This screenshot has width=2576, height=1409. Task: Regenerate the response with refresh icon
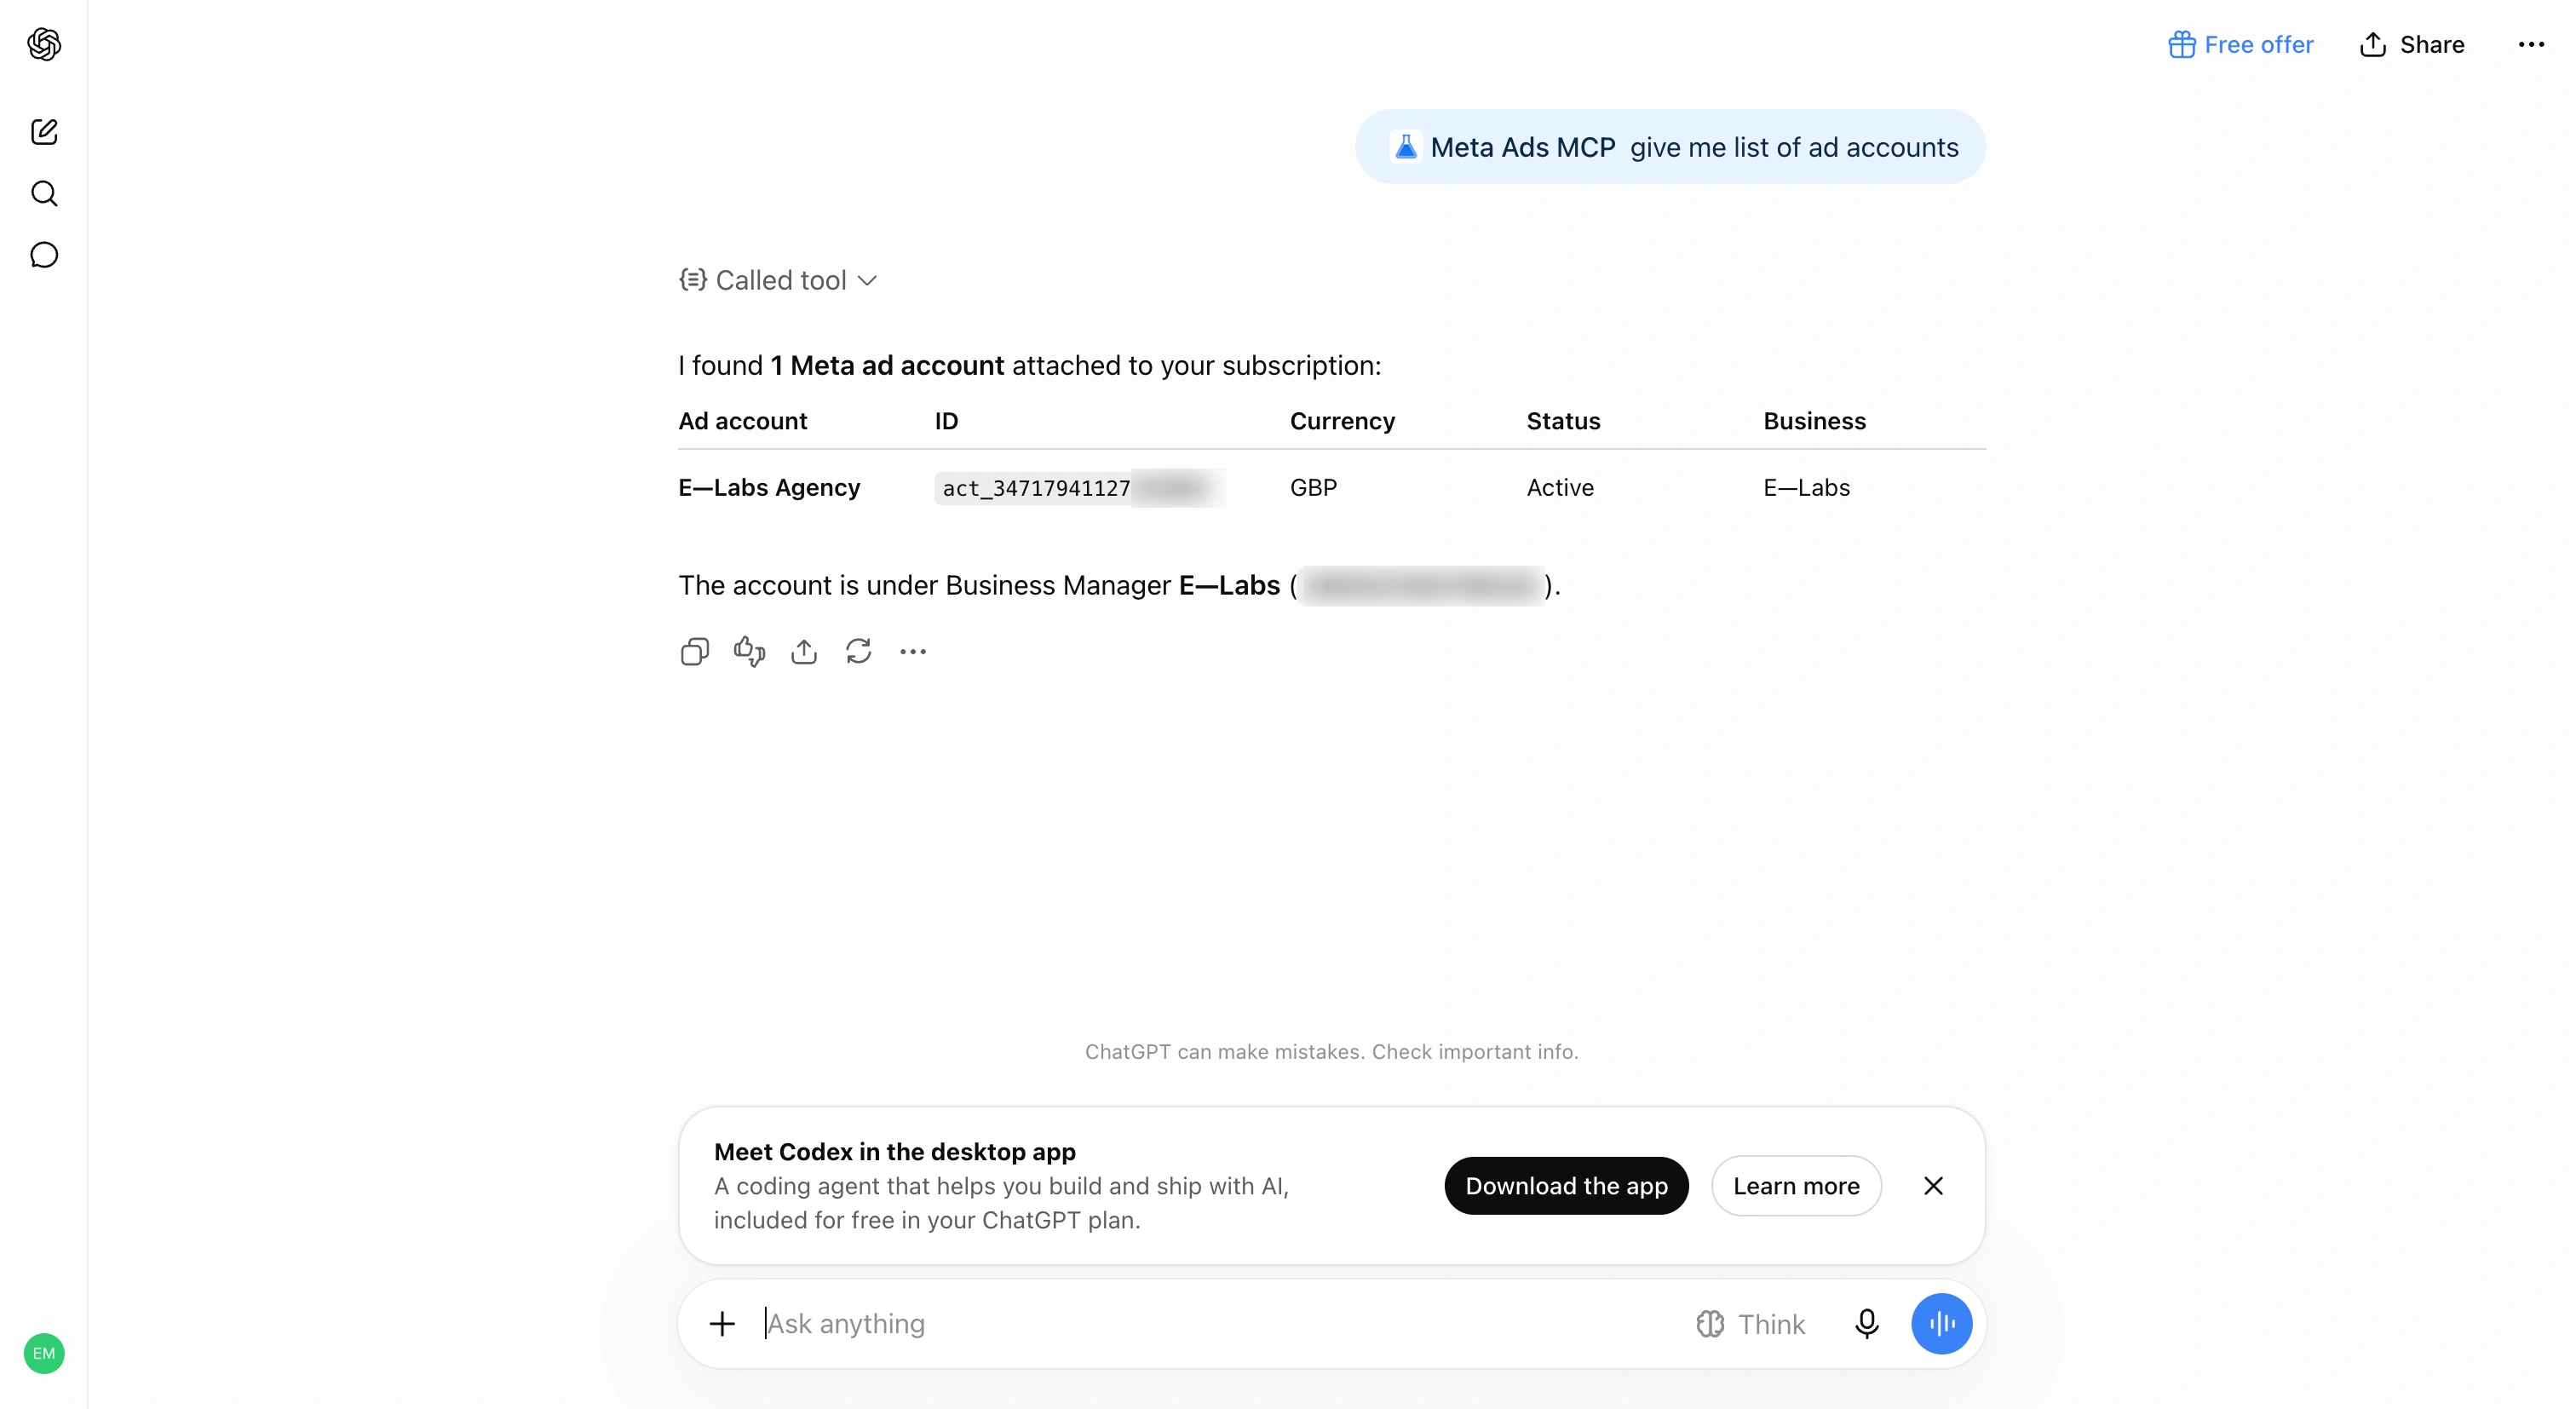coord(859,652)
